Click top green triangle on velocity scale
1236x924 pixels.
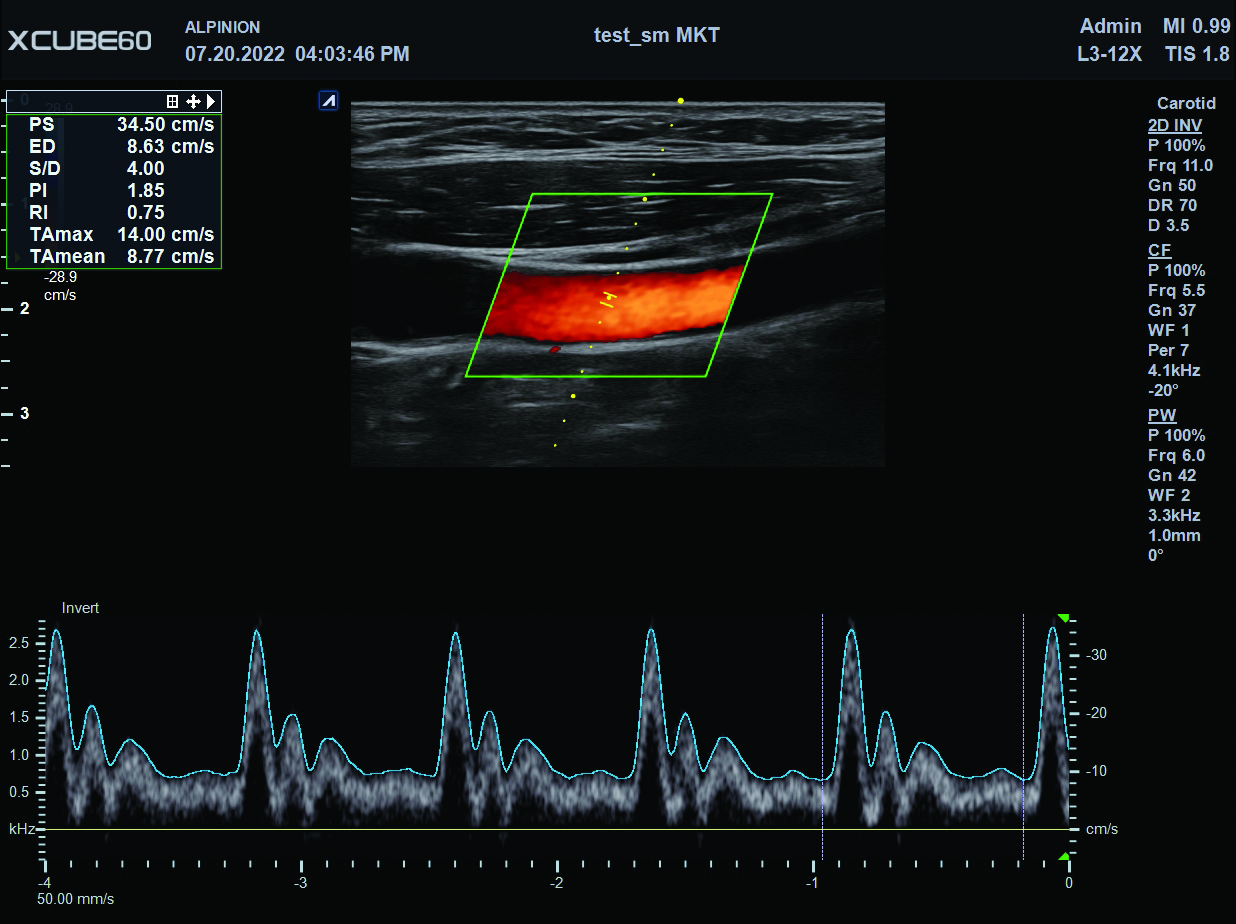[x=1064, y=618]
